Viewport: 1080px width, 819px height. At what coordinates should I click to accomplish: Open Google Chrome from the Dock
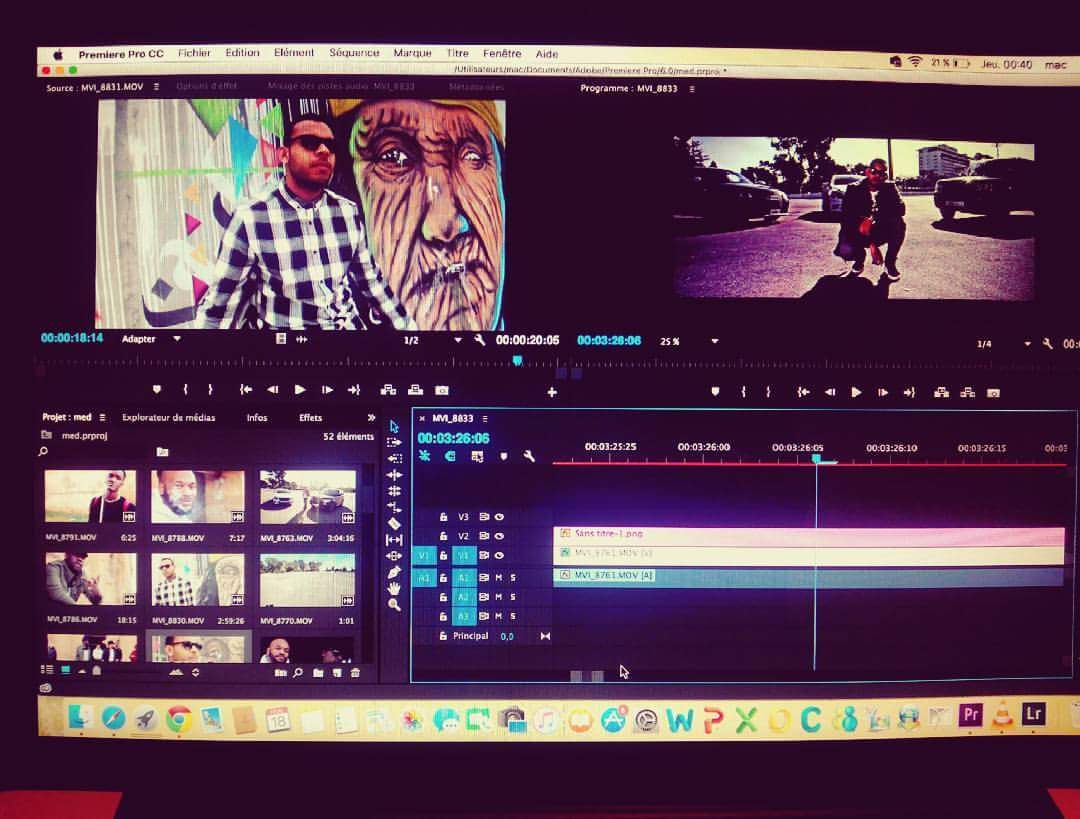[179, 719]
